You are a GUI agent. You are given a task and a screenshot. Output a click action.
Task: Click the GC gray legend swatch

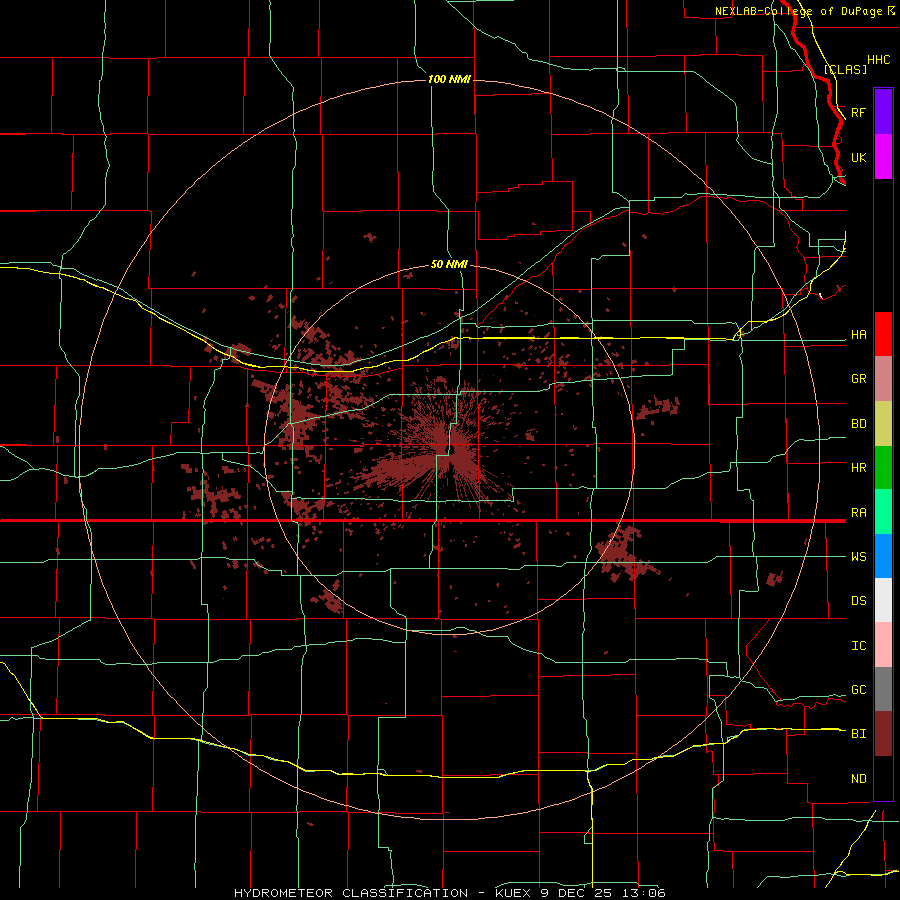pyautogui.click(x=883, y=689)
